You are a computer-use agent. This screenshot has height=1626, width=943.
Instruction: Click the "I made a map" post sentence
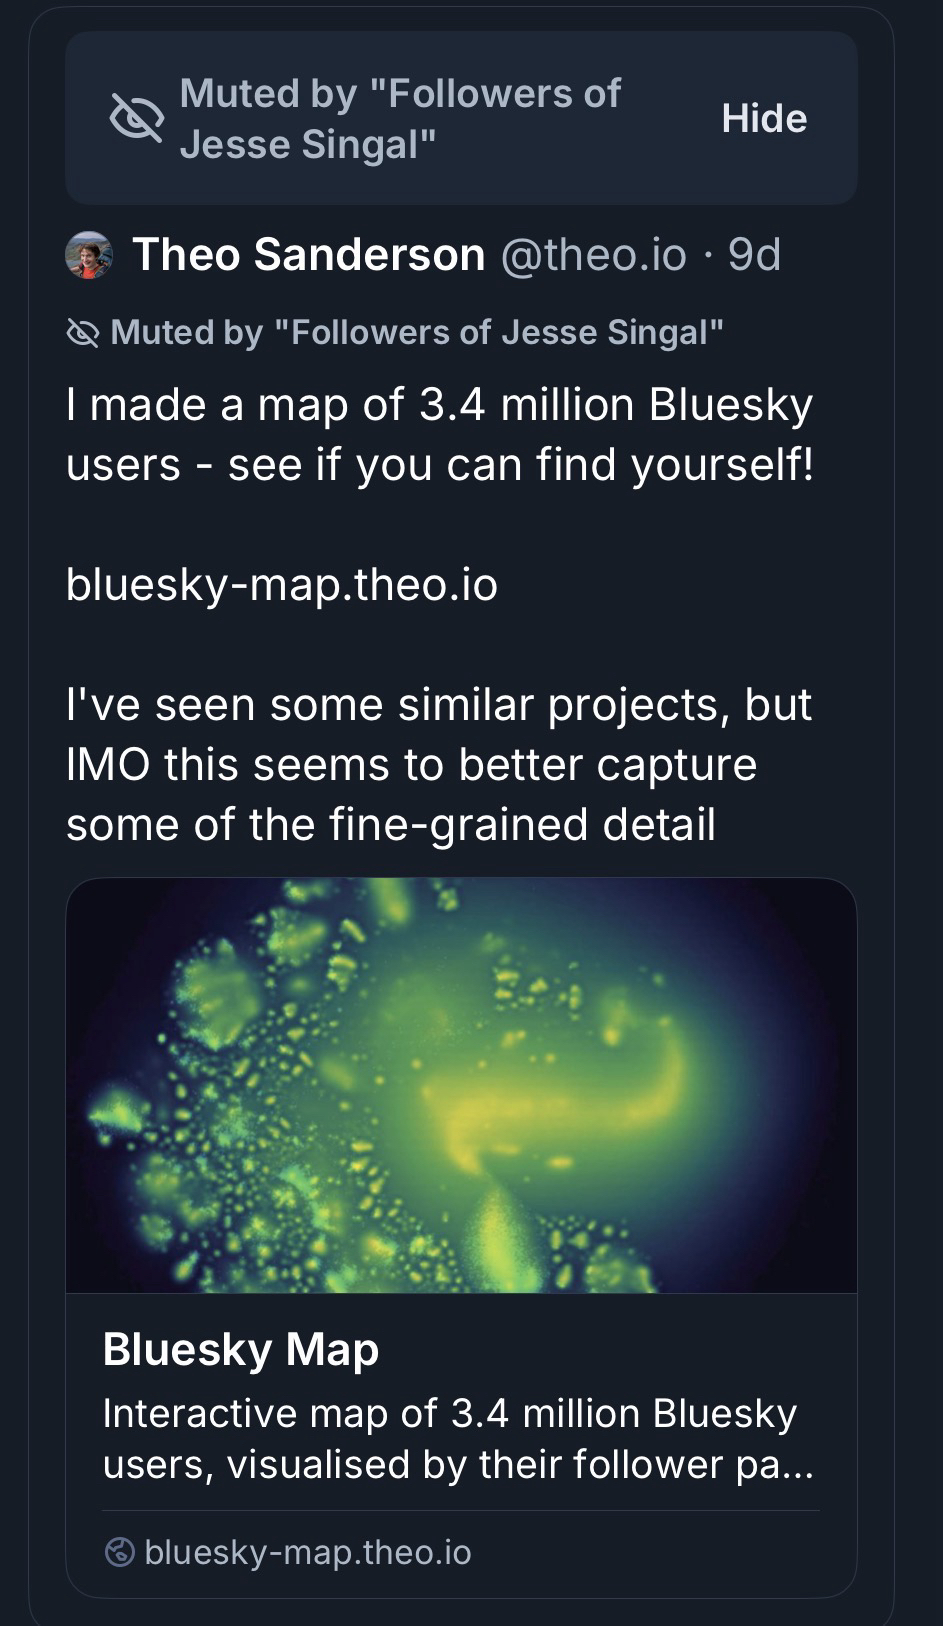[439, 406]
